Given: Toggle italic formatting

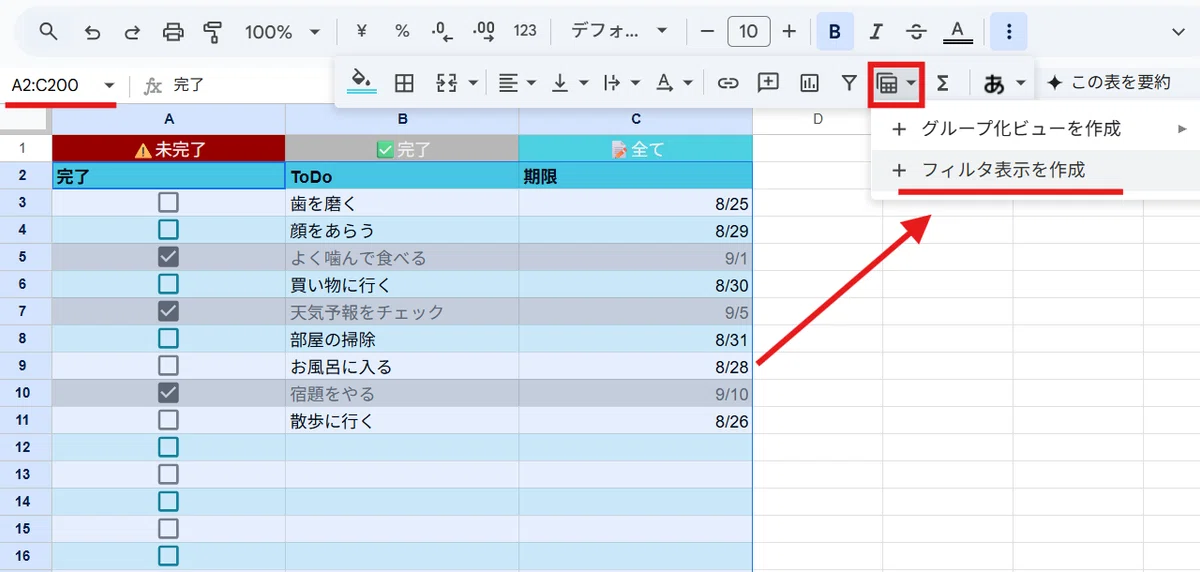Looking at the screenshot, I should (x=876, y=32).
